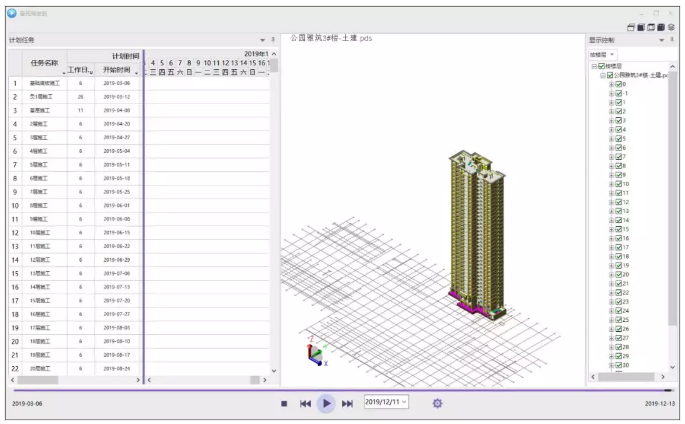Expand the floor 22 tree node
Screen dimensions: 685x424
(612, 293)
